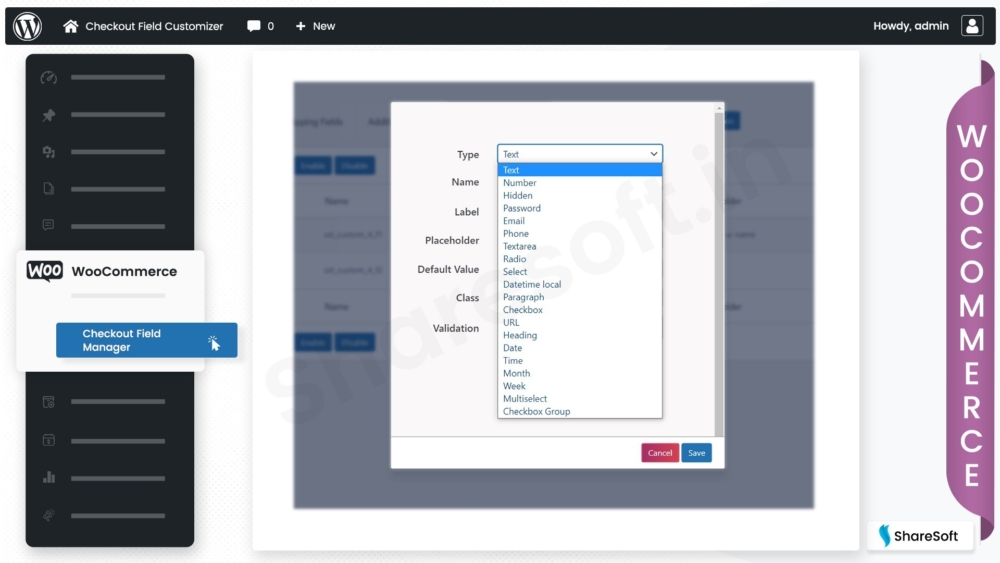This screenshot has height=563, width=1000.
Task: Click the New link in admin bar
Action: click(324, 26)
